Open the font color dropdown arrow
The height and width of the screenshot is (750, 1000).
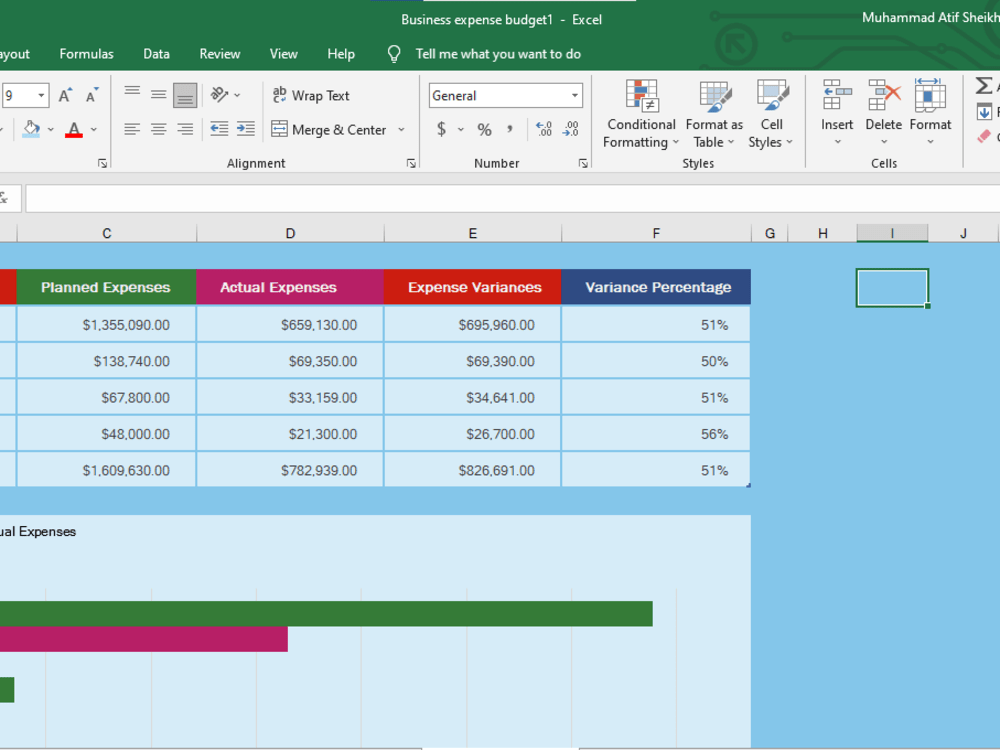[x=93, y=130]
